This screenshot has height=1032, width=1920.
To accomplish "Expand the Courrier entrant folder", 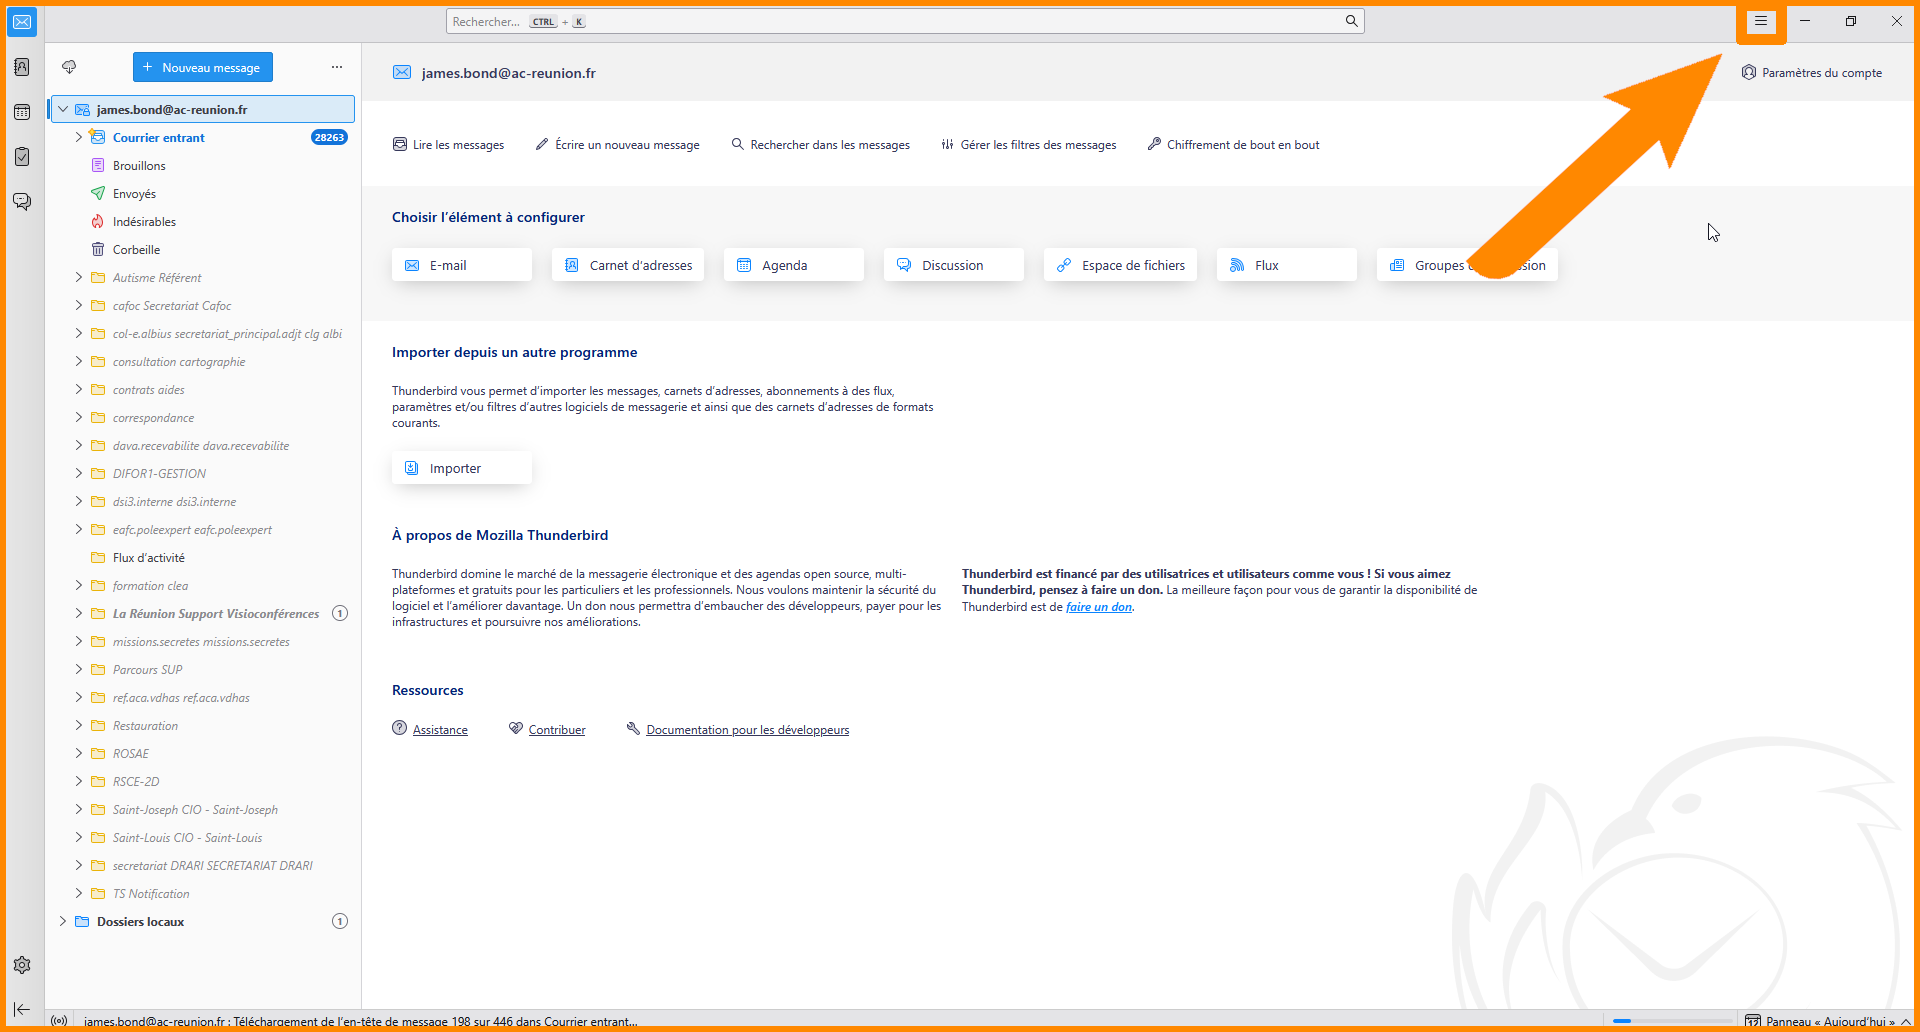I will 79,138.
